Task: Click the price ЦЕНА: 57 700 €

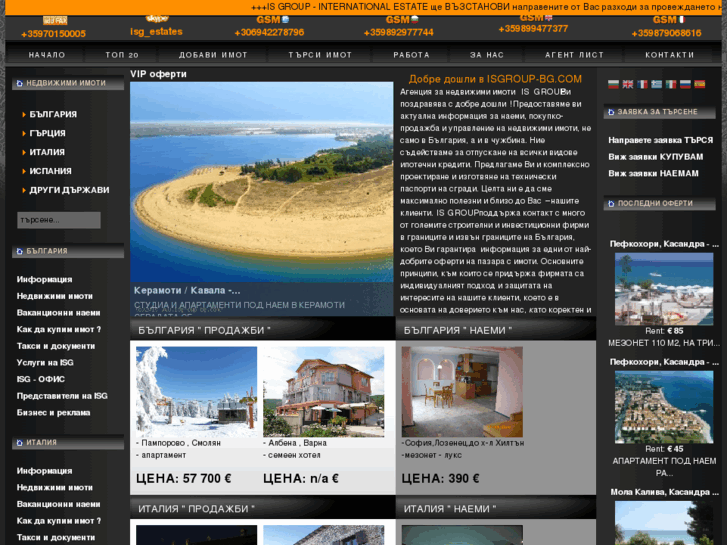Action: point(184,479)
